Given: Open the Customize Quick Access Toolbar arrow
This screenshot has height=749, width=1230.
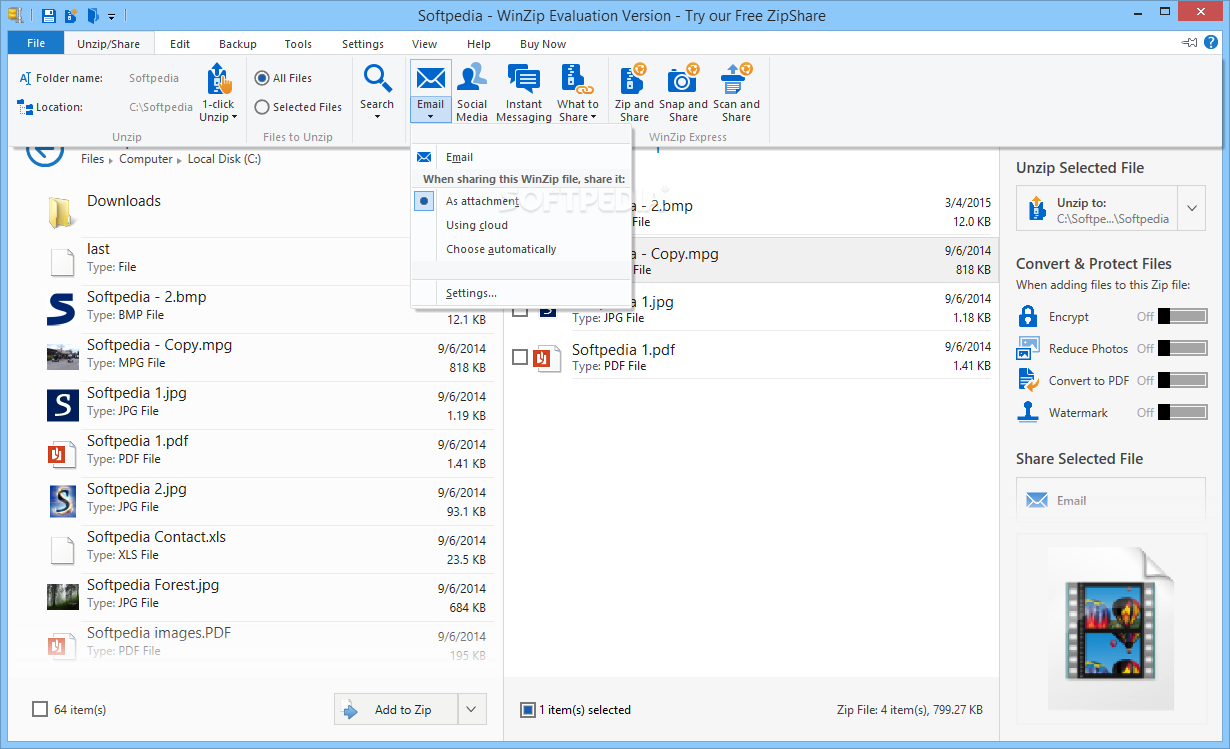Looking at the screenshot, I should coord(112,17).
